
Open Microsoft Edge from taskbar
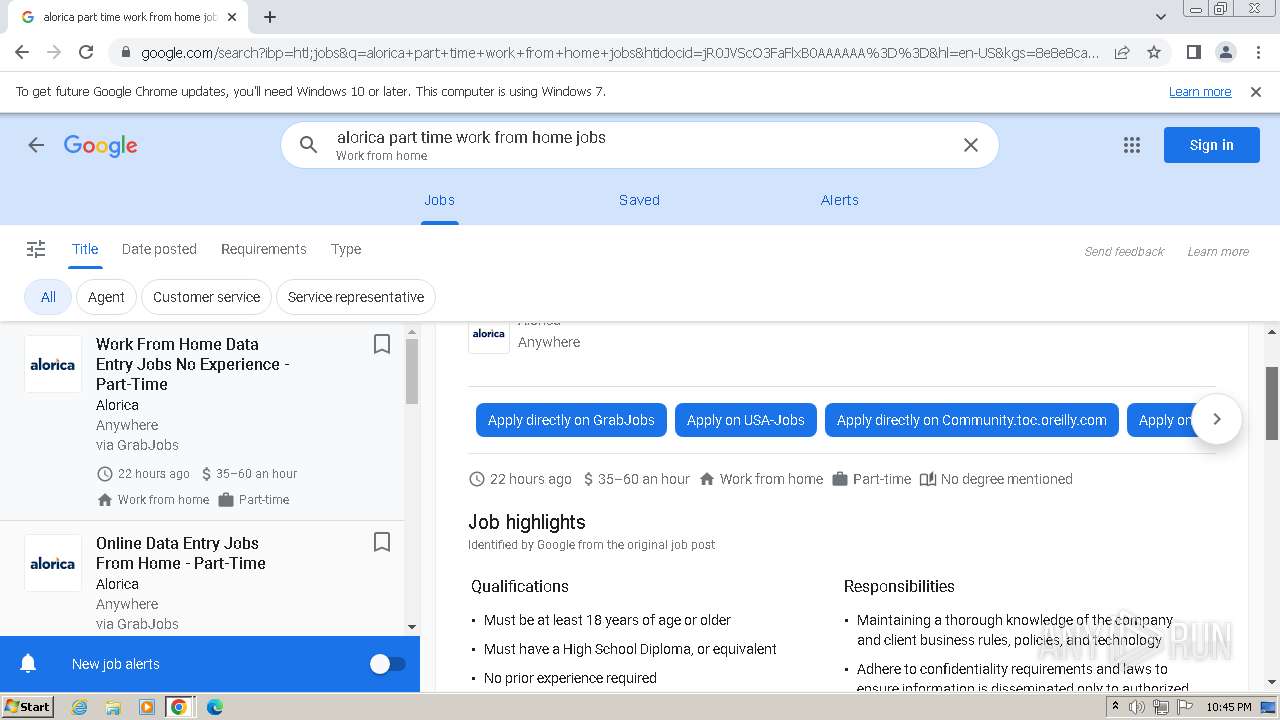[214, 707]
